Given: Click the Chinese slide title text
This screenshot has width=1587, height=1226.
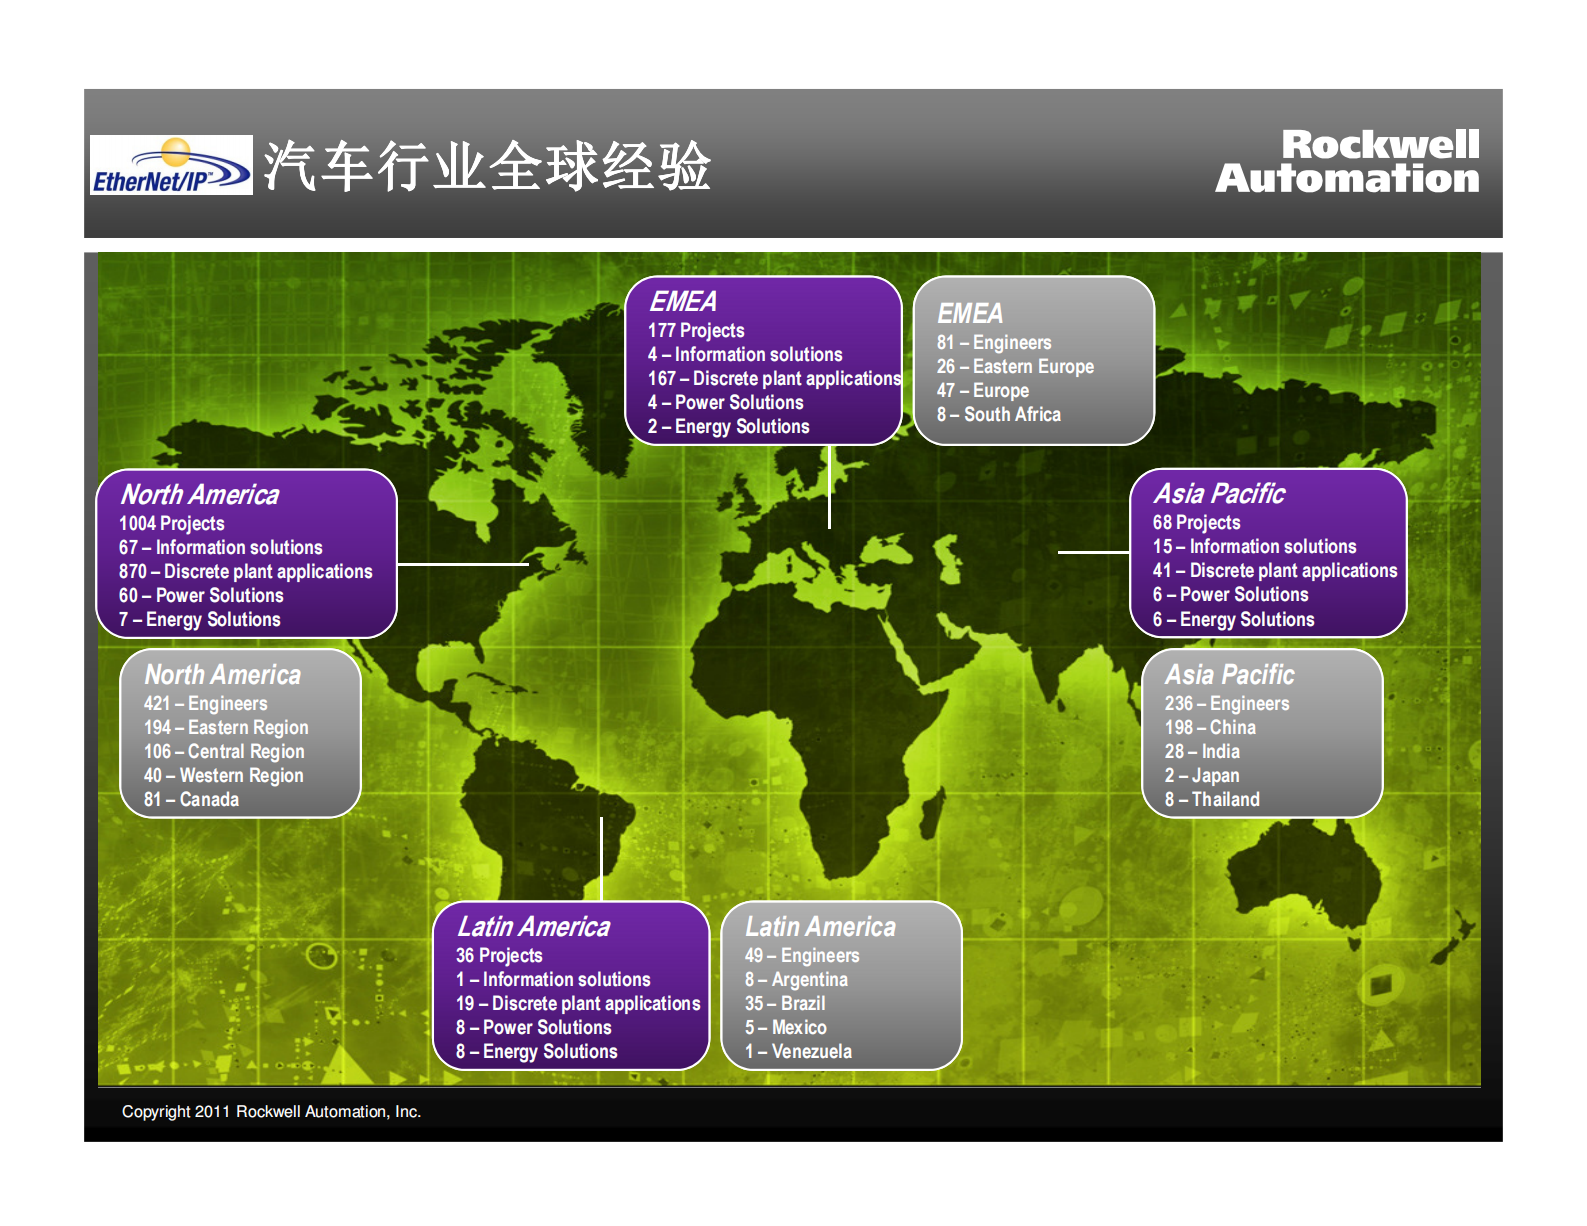Looking at the screenshot, I should click(486, 166).
